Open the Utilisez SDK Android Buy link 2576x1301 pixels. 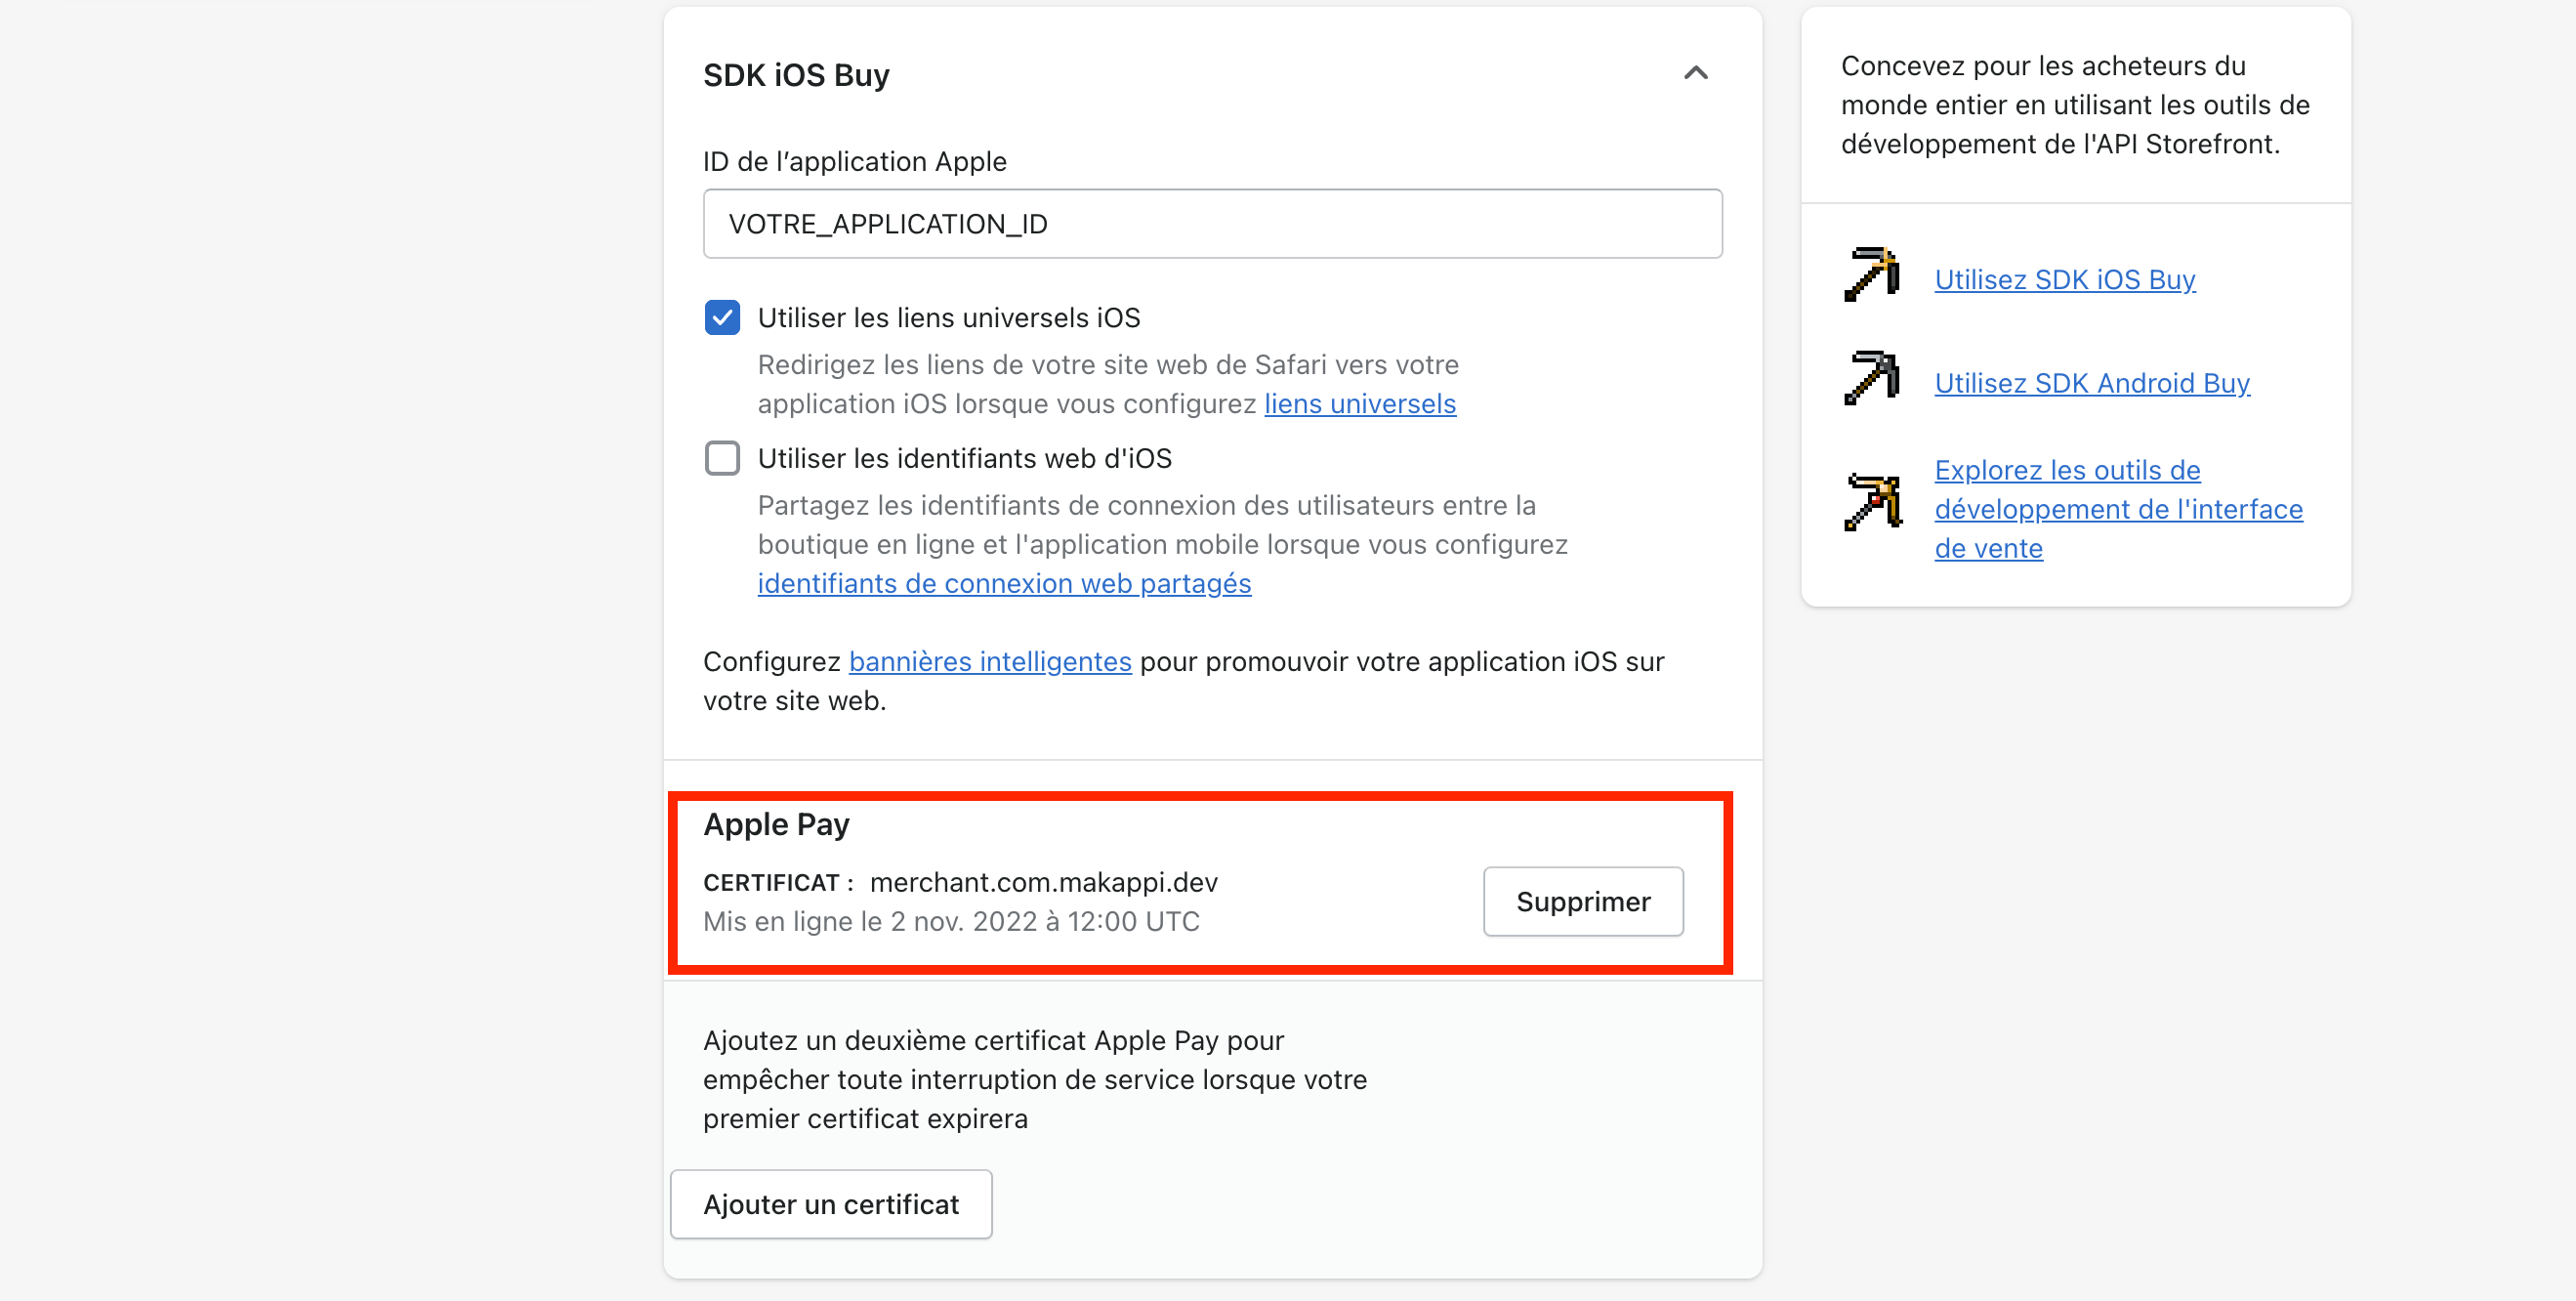coord(2092,384)
